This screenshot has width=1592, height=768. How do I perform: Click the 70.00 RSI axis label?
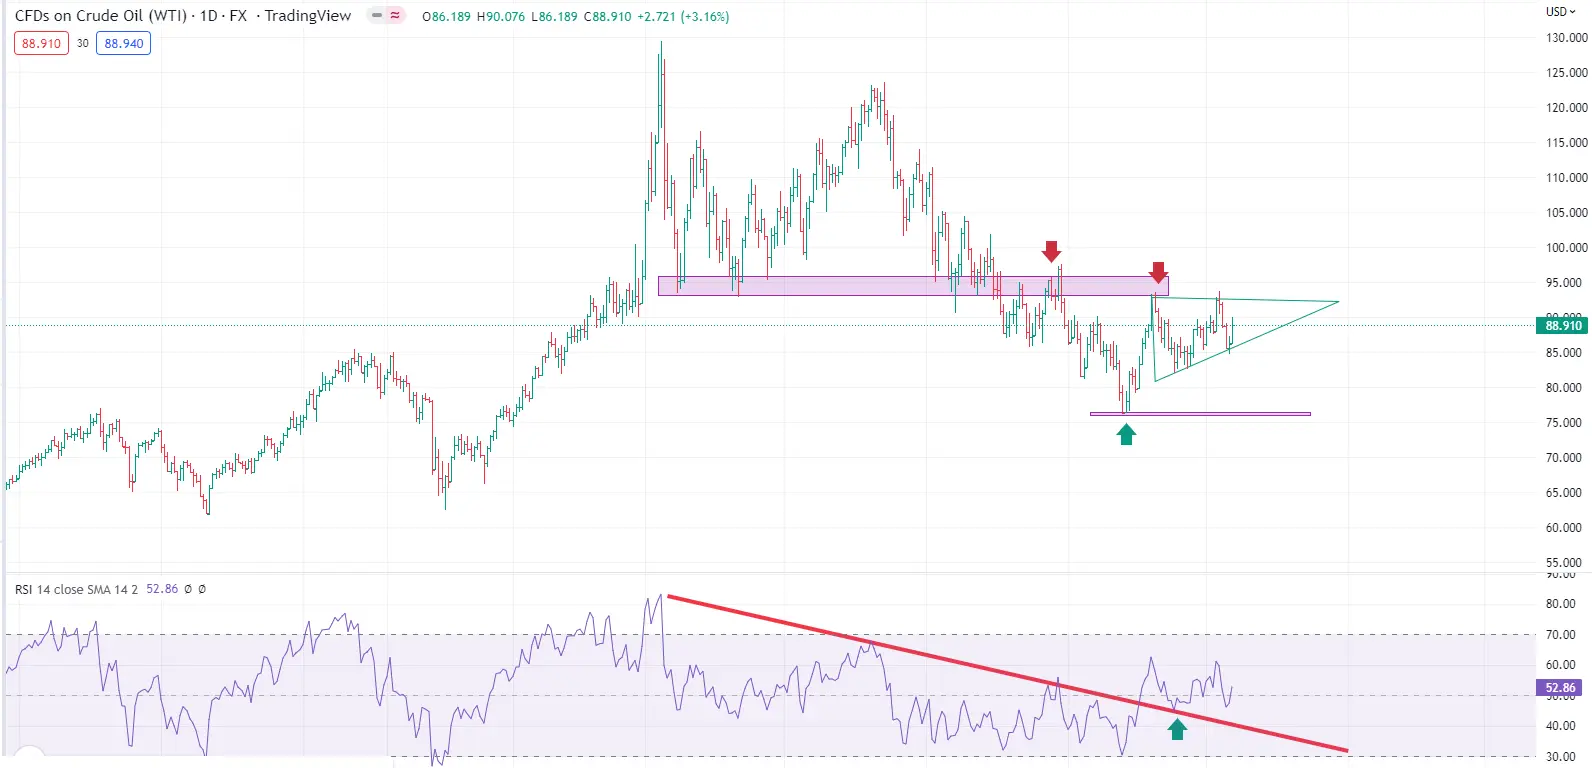pyautogui.click(x=1560, y=635)
